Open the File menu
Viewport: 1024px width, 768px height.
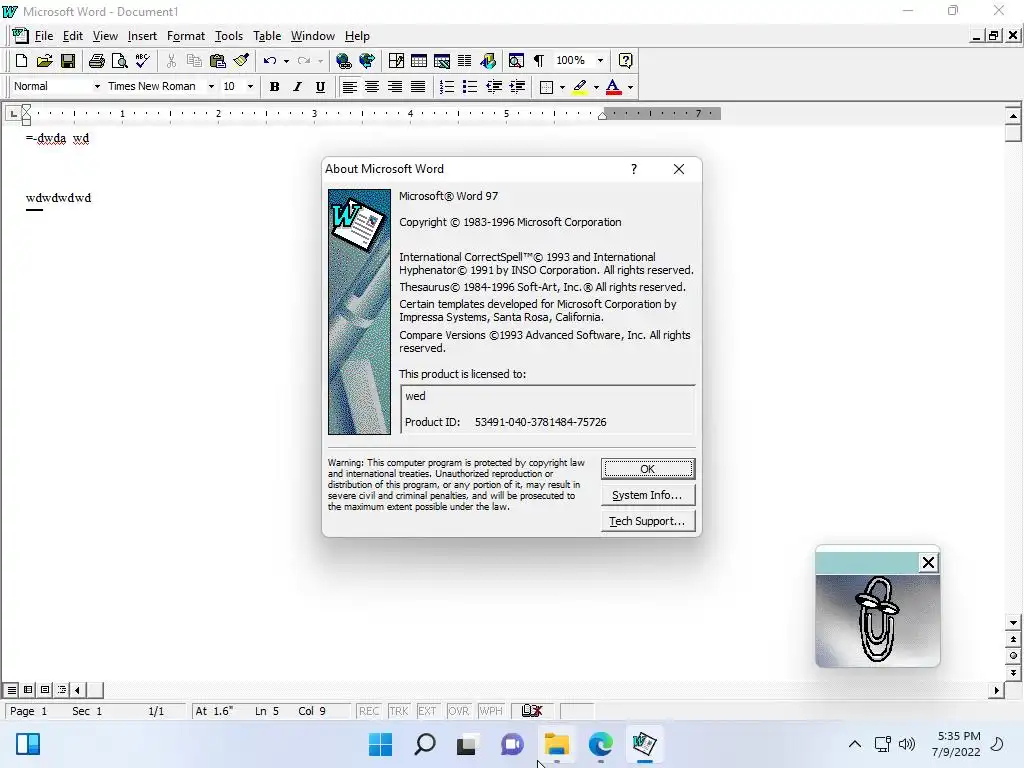(44, 36)
